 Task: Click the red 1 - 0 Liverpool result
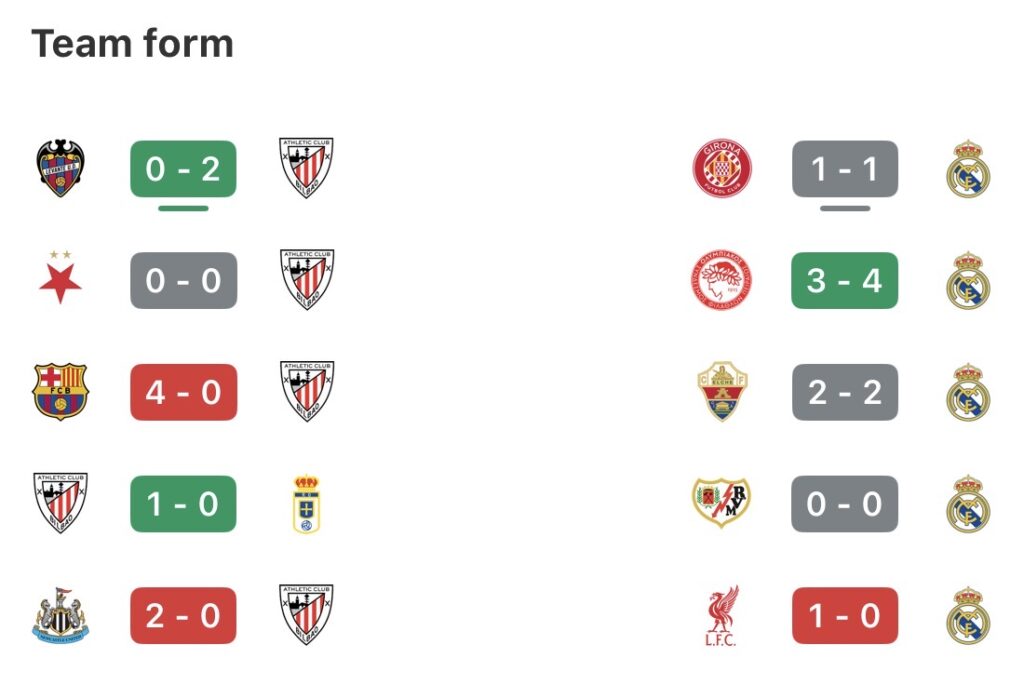pos(845,615)
